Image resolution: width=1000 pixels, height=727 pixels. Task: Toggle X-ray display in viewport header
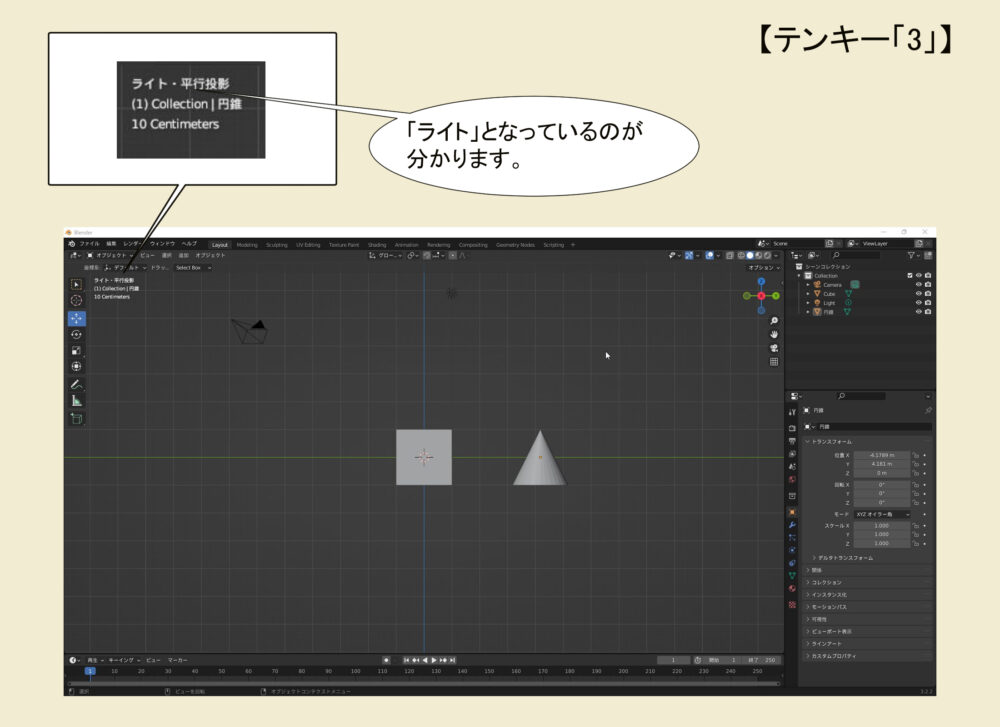click(x=730, y=256)
